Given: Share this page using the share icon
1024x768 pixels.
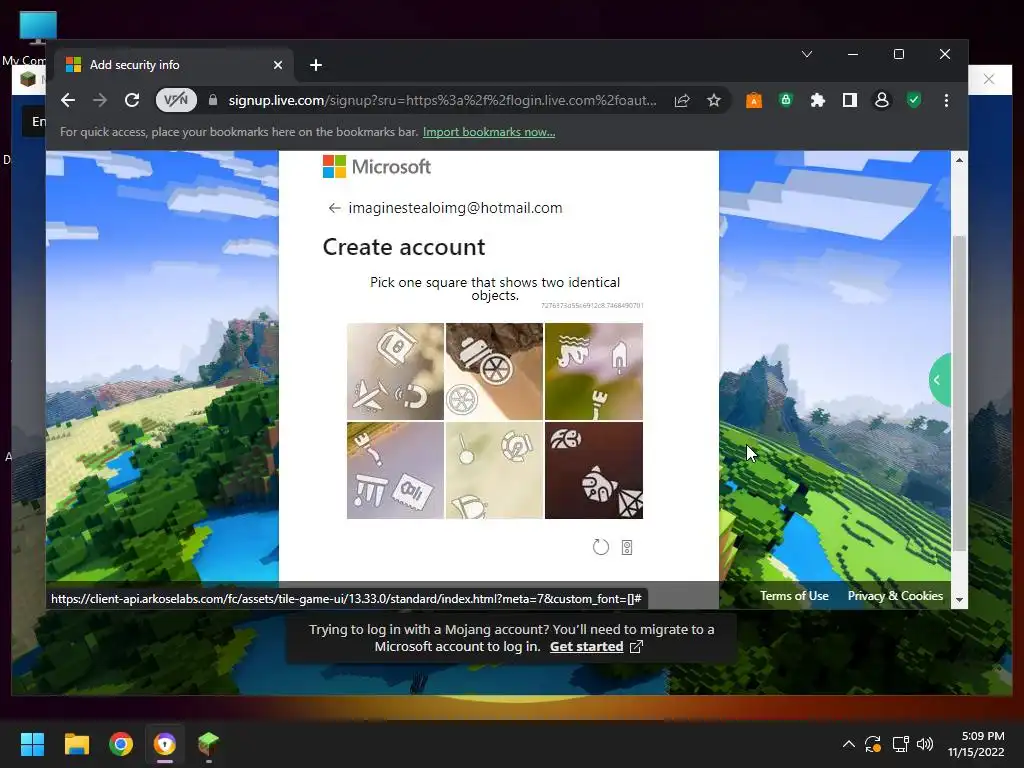Looking at the screenshot, I should [x=682, y=100].
